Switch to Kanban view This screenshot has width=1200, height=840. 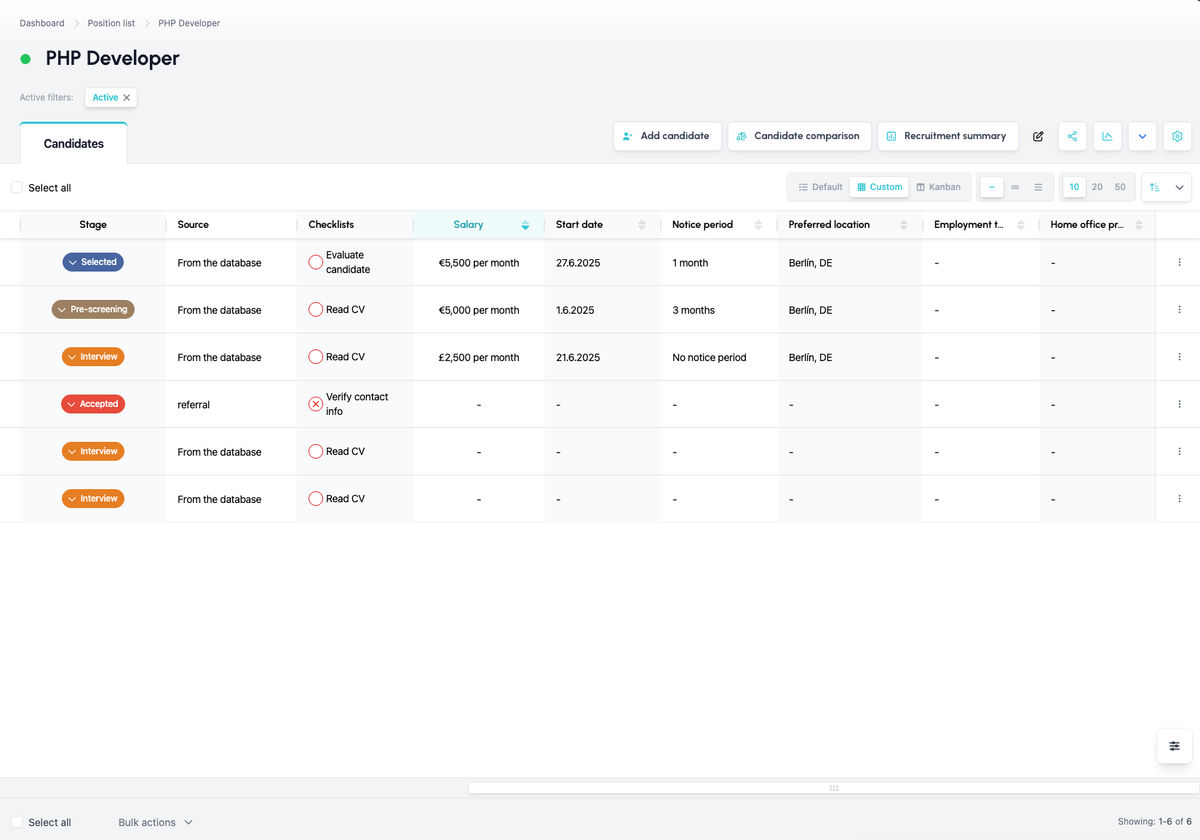coord(939,187)
